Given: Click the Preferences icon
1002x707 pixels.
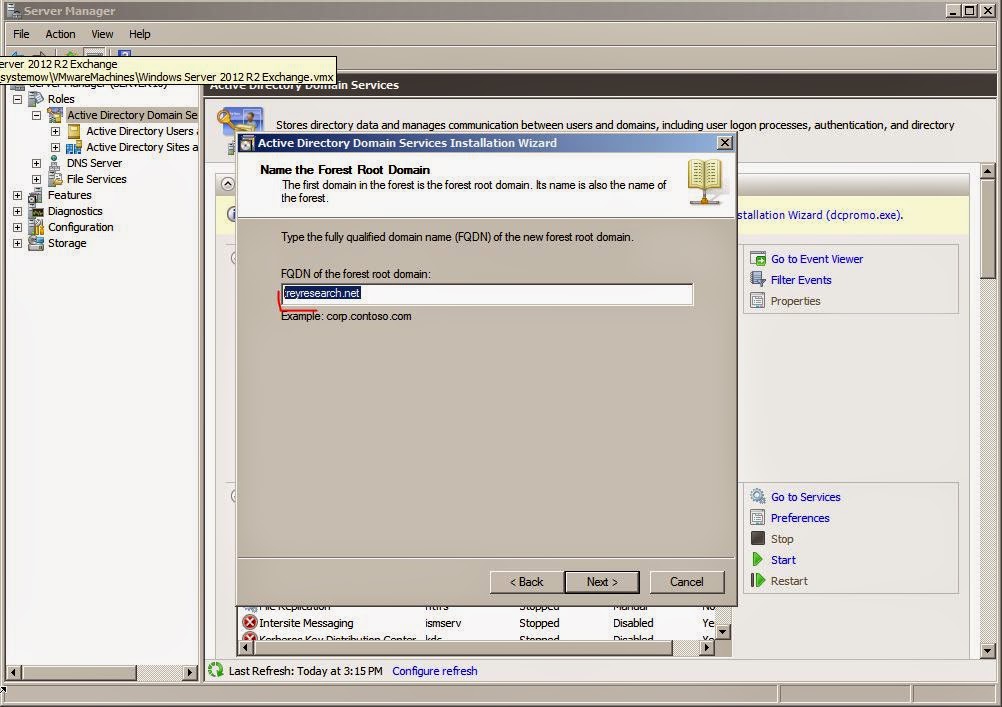Looking at the screenshot, I should [758, 518].
